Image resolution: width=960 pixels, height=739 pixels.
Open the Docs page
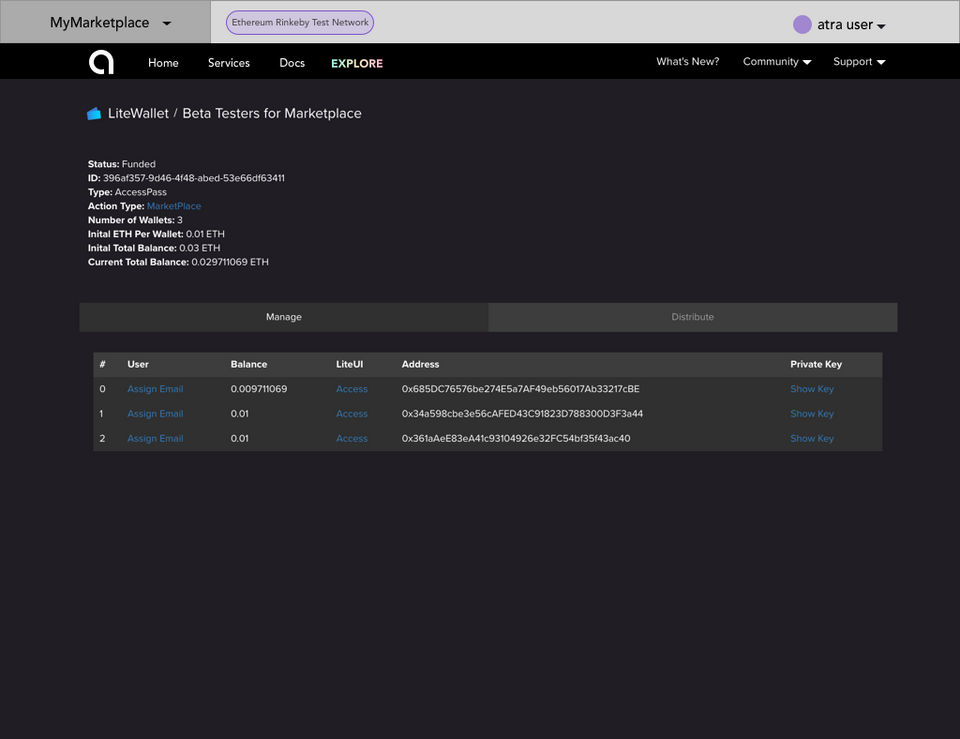[292, 63]
